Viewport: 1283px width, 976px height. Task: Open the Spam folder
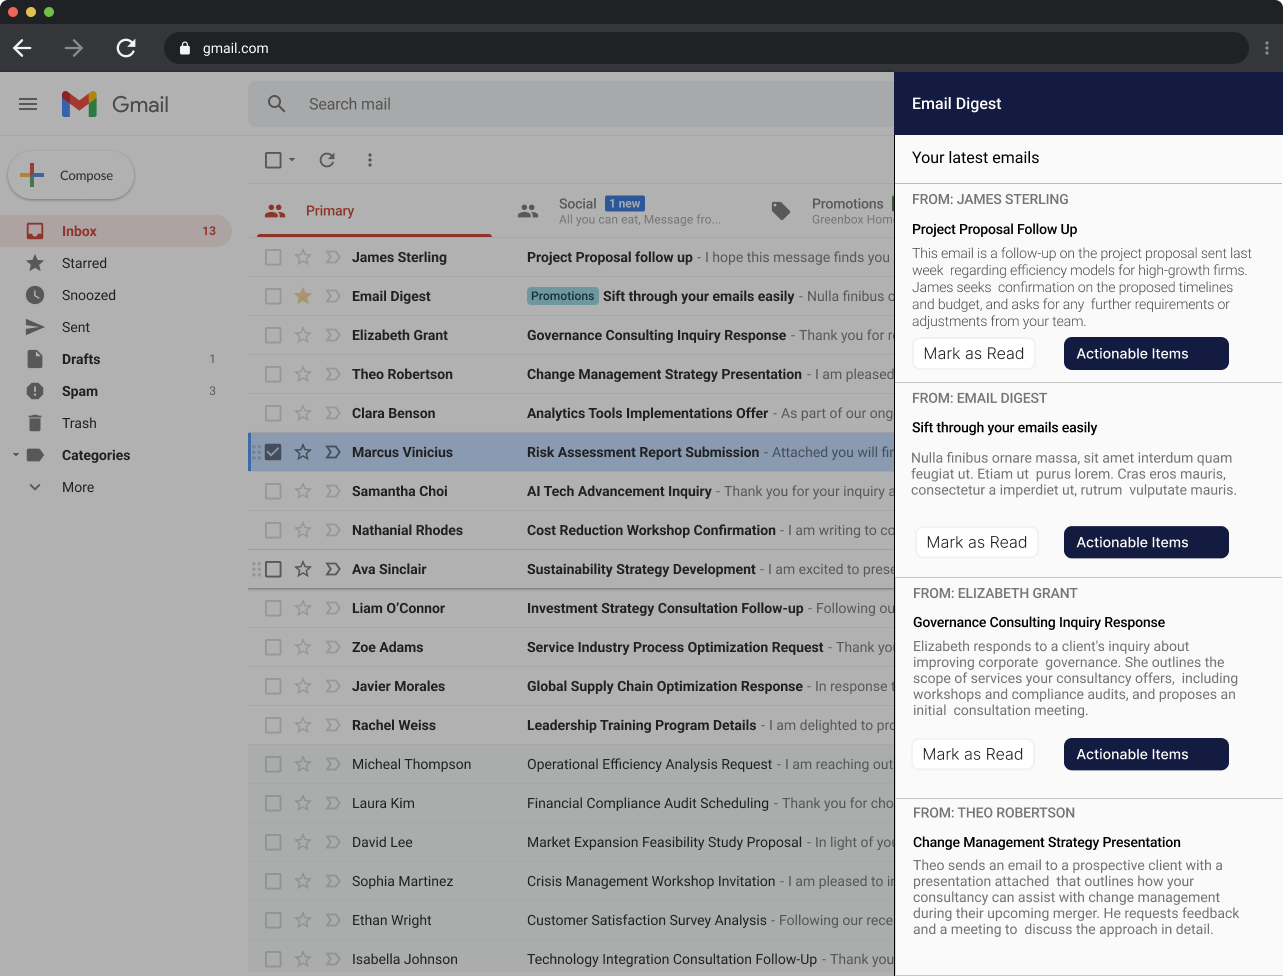(x=116, y=391)
